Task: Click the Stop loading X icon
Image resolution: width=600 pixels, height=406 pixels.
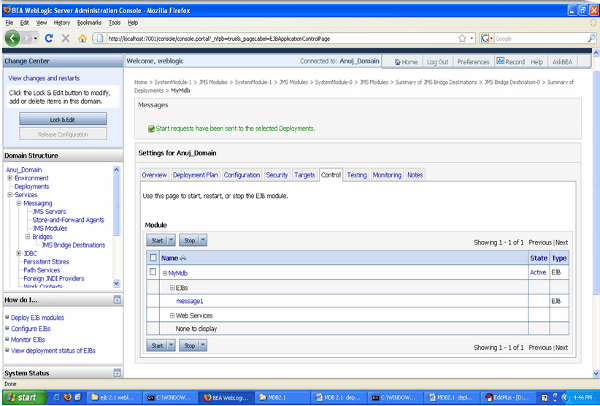Action: click(x=65, y=38)
